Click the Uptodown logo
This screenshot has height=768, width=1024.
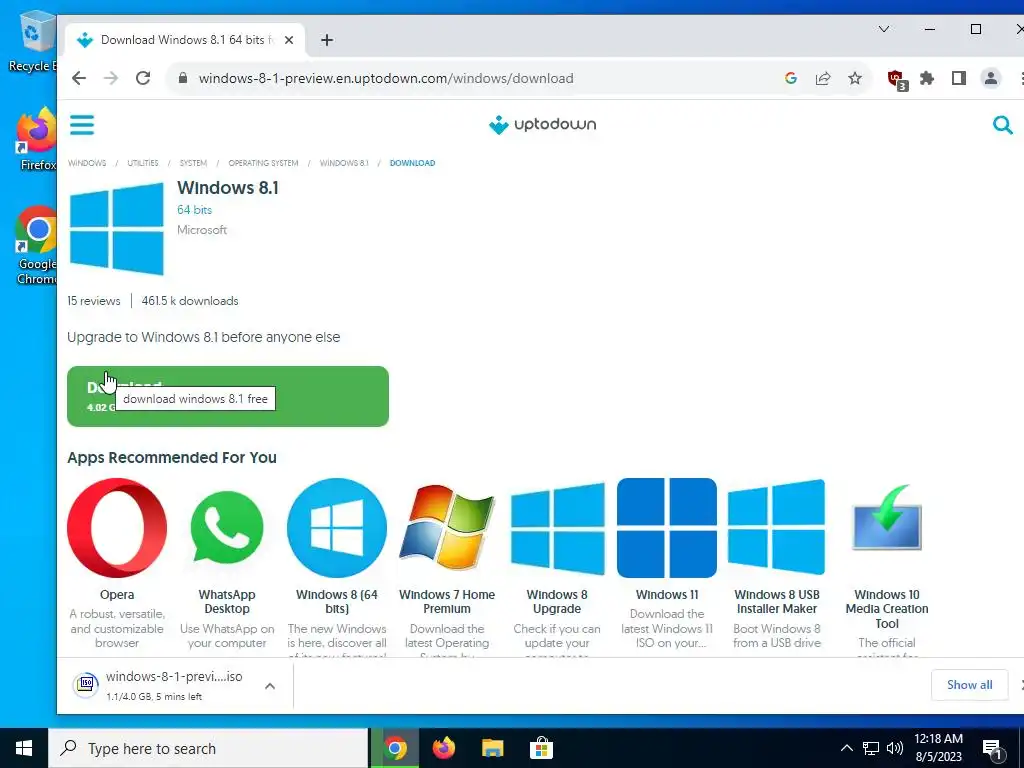[543, 124]
